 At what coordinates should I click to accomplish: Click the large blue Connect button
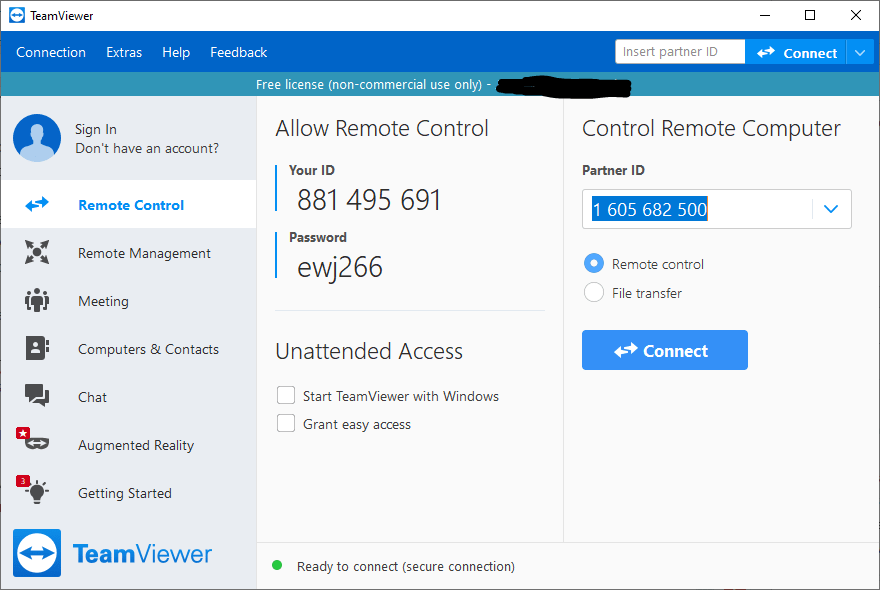pyautogui.click(x=664, y=350)
